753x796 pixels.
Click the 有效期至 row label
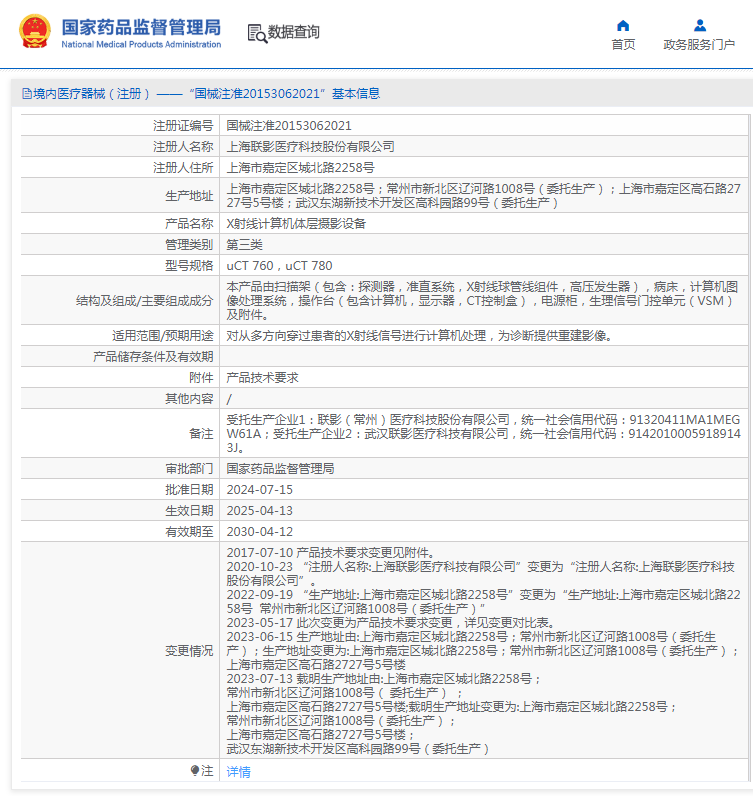[x=189, y=532]
